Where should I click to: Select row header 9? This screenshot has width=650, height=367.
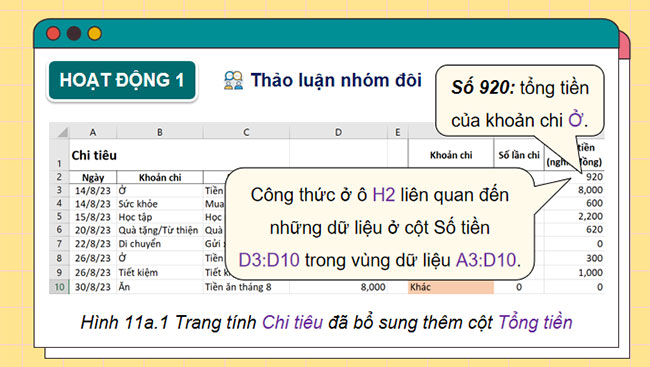click(59, 272)
